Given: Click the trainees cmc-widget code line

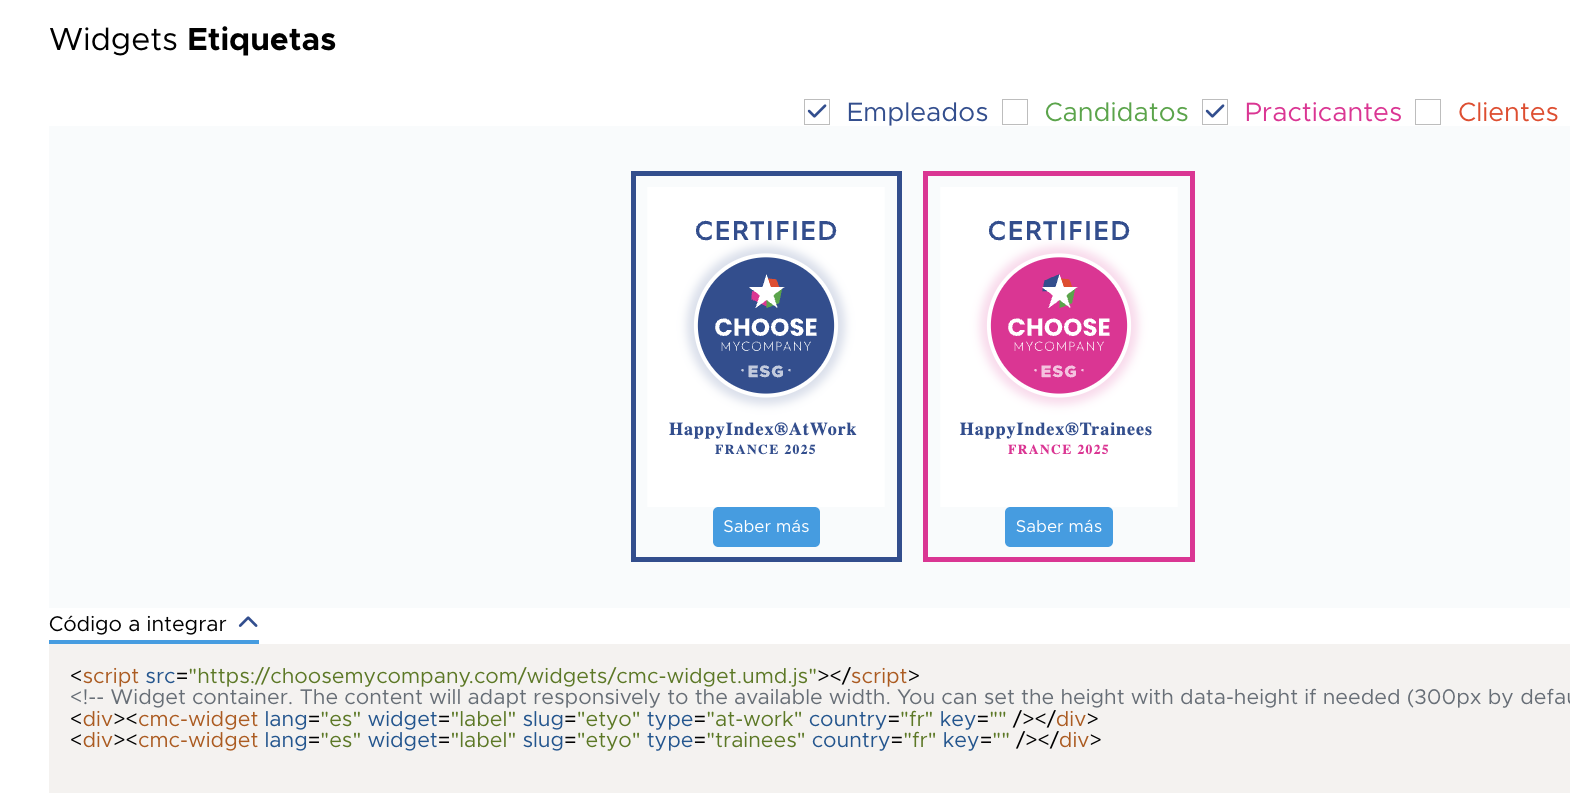Looking at the screenshot, I should click(x=585, y=741).
